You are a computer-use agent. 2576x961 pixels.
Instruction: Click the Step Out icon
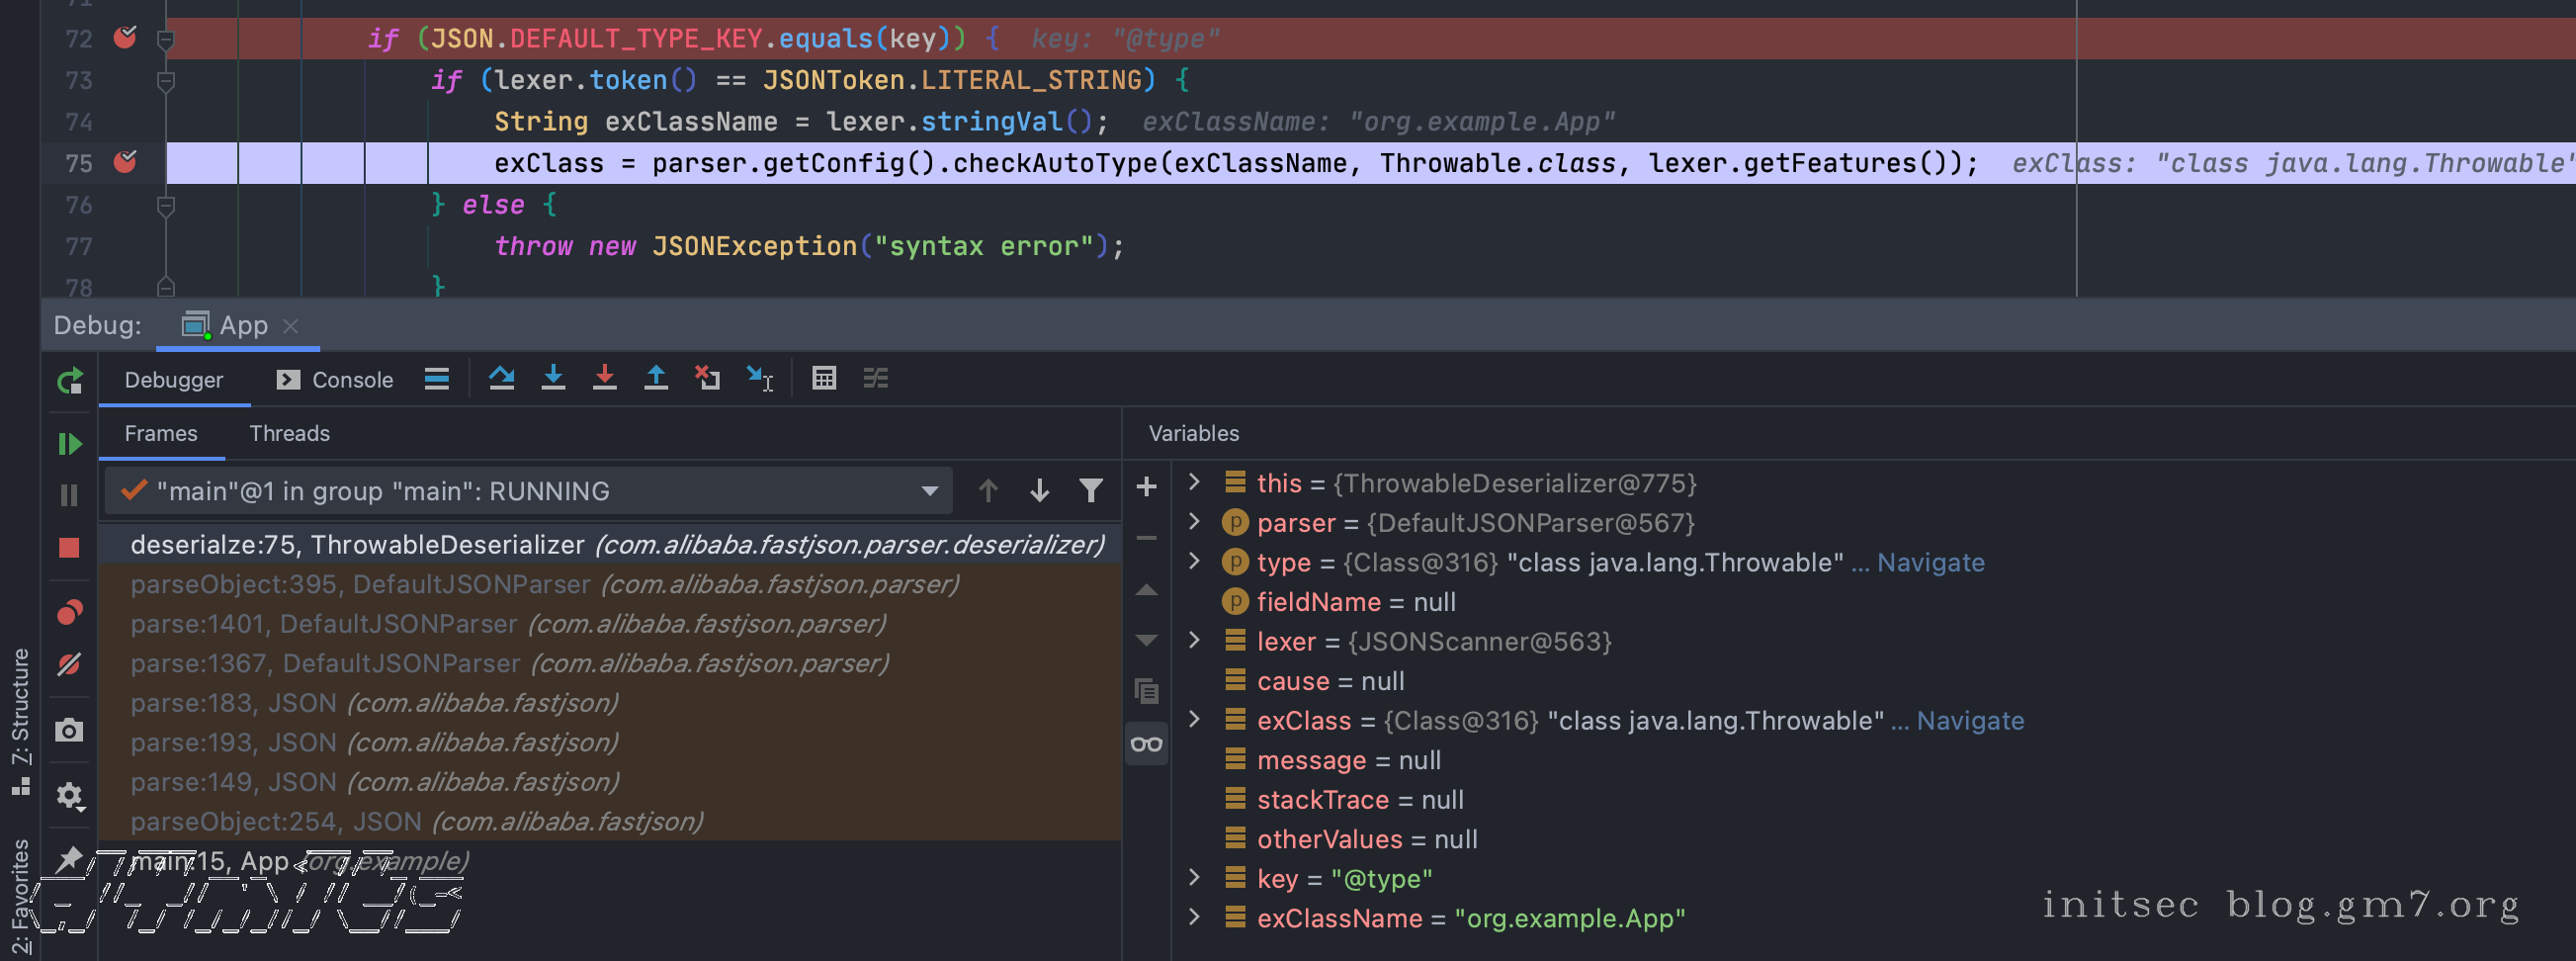656,379
